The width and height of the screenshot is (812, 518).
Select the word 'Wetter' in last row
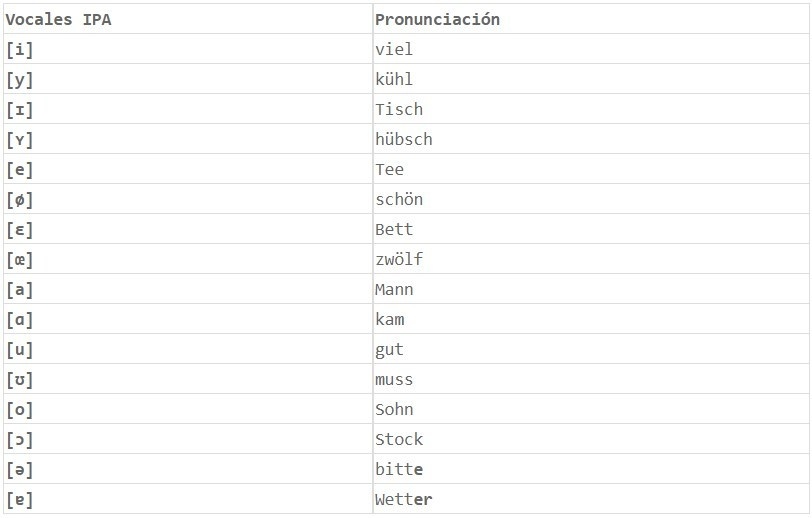point(404,499)
